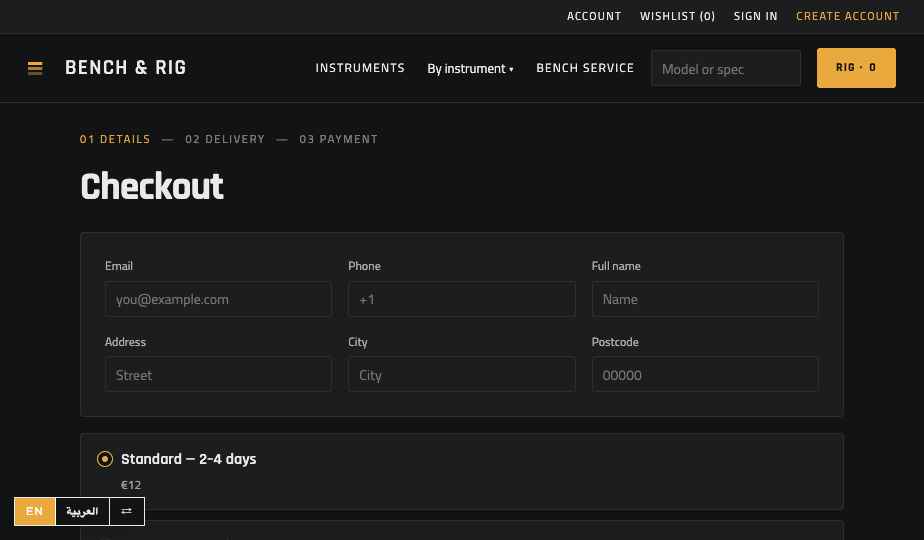Image resolution: width=924 pixels, height=540 pixels.
Task: Open the Bench Service menu item
Action: coord(585,68)
